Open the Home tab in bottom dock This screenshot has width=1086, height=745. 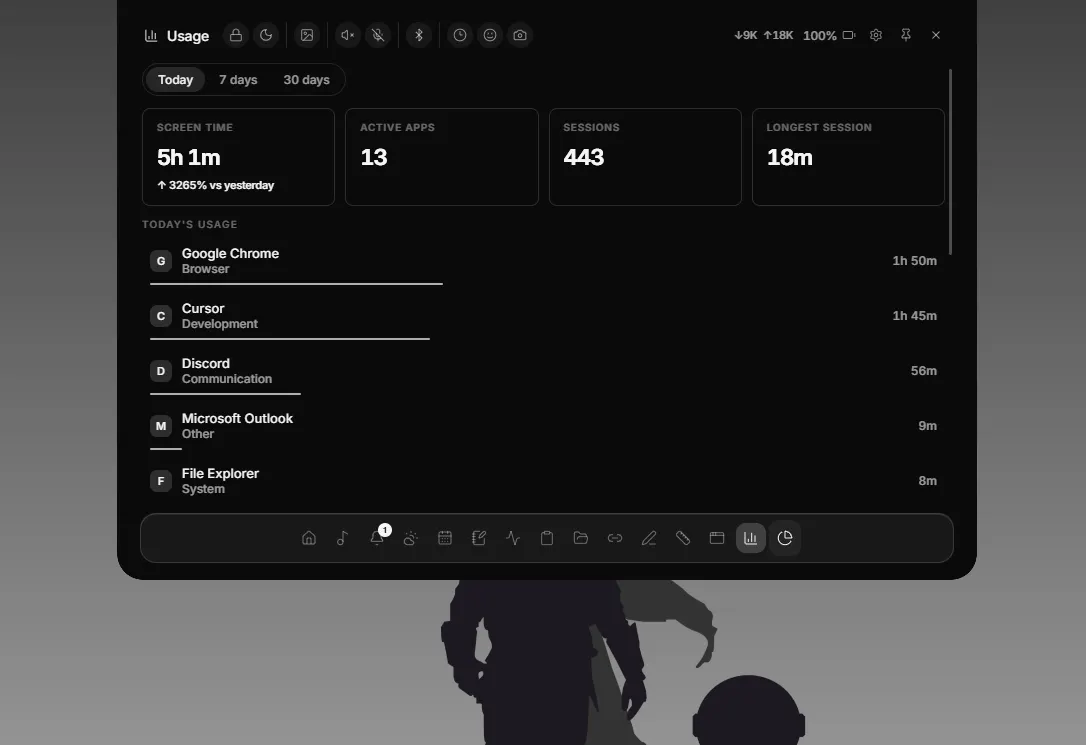(309, 538)
